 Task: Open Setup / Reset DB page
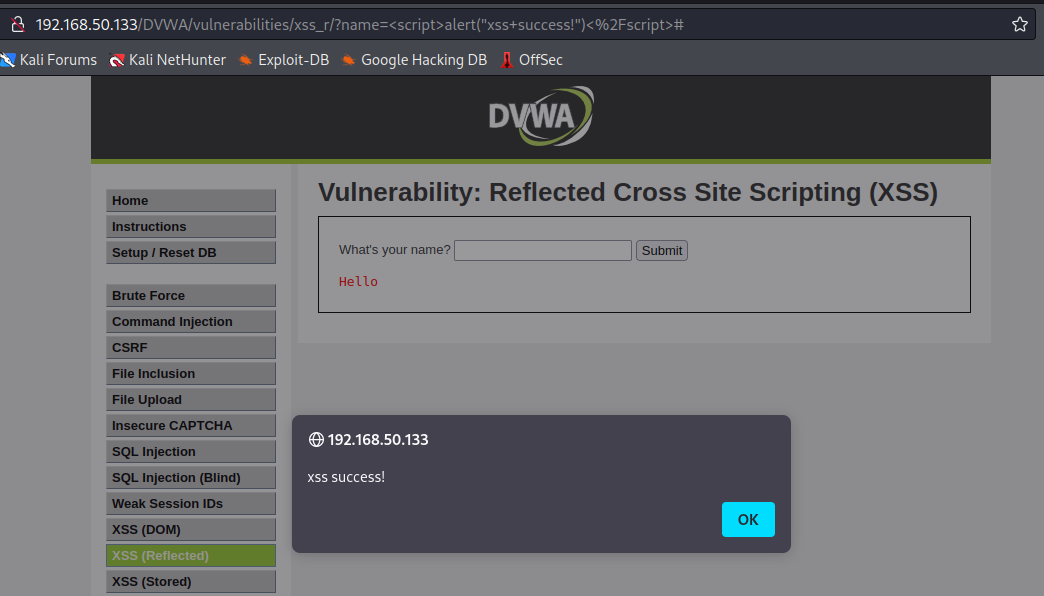tap(190, 252)
